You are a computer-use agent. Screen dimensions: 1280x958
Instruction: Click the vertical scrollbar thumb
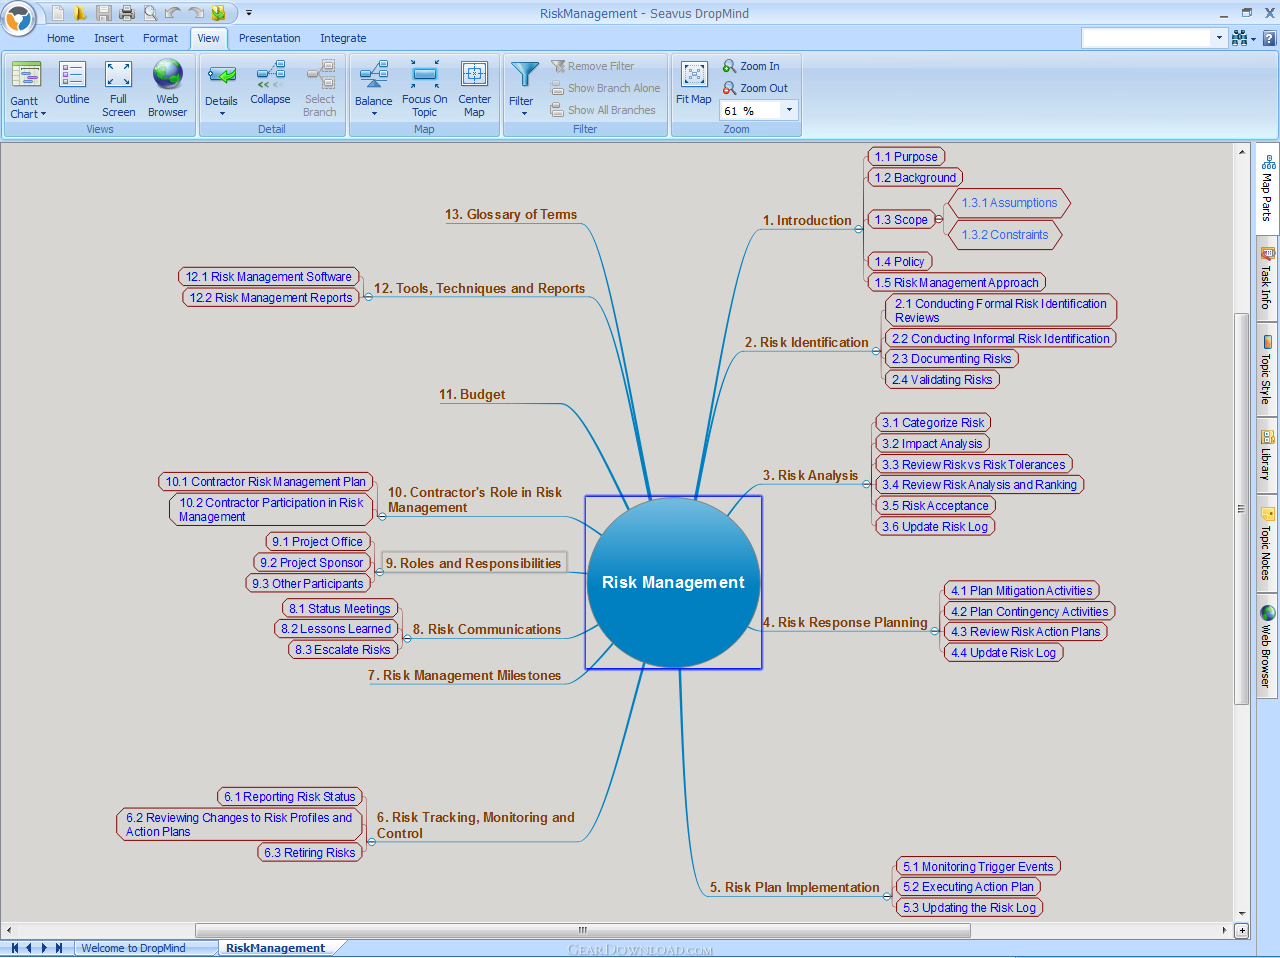click(x=1242, y=508)
